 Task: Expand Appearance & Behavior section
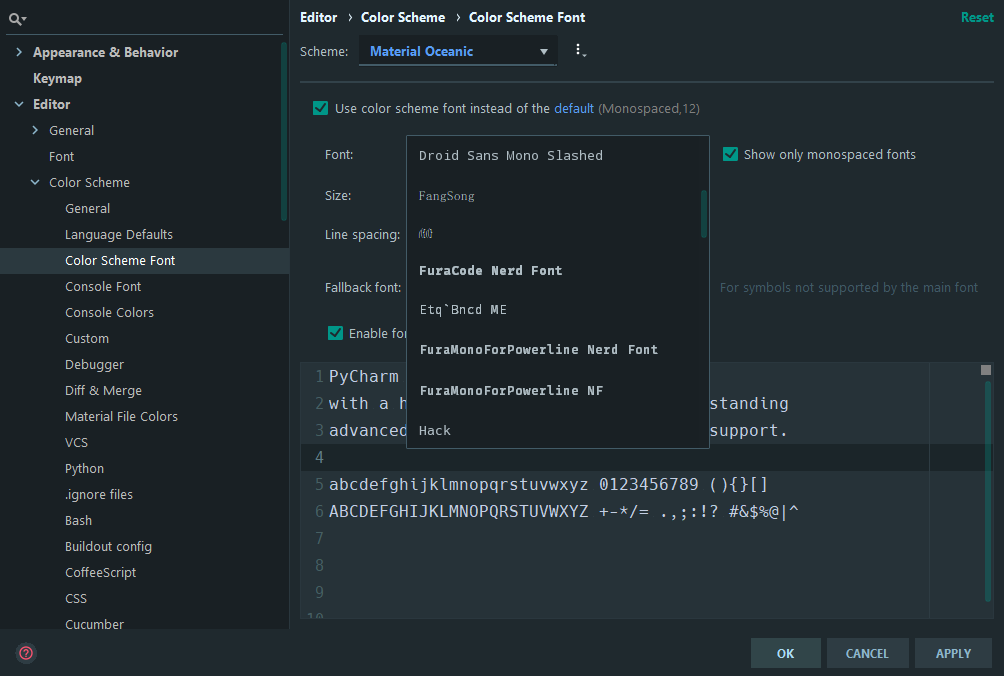(x=18, y=52)
